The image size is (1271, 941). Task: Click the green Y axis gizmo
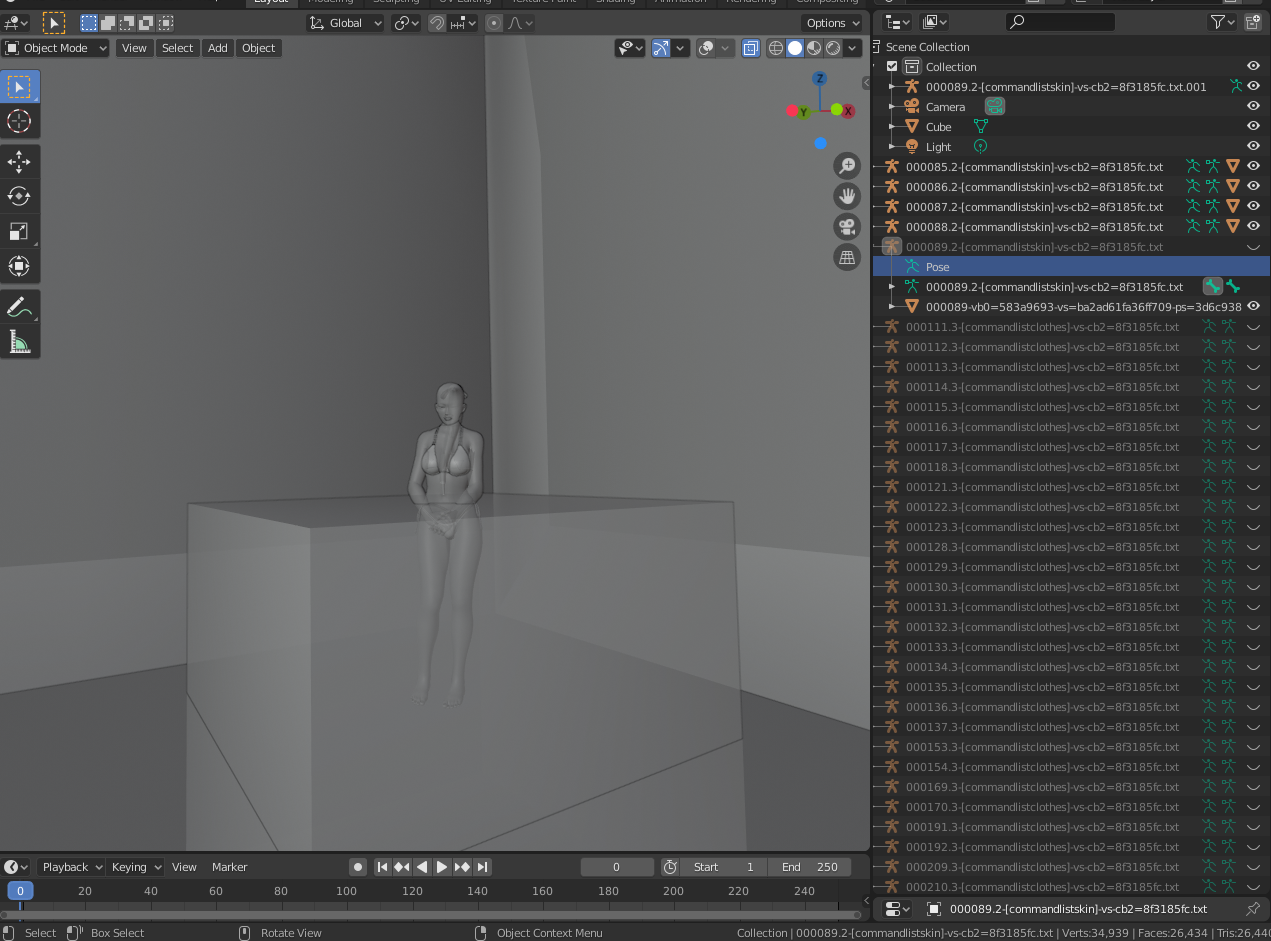coord(803,112)
